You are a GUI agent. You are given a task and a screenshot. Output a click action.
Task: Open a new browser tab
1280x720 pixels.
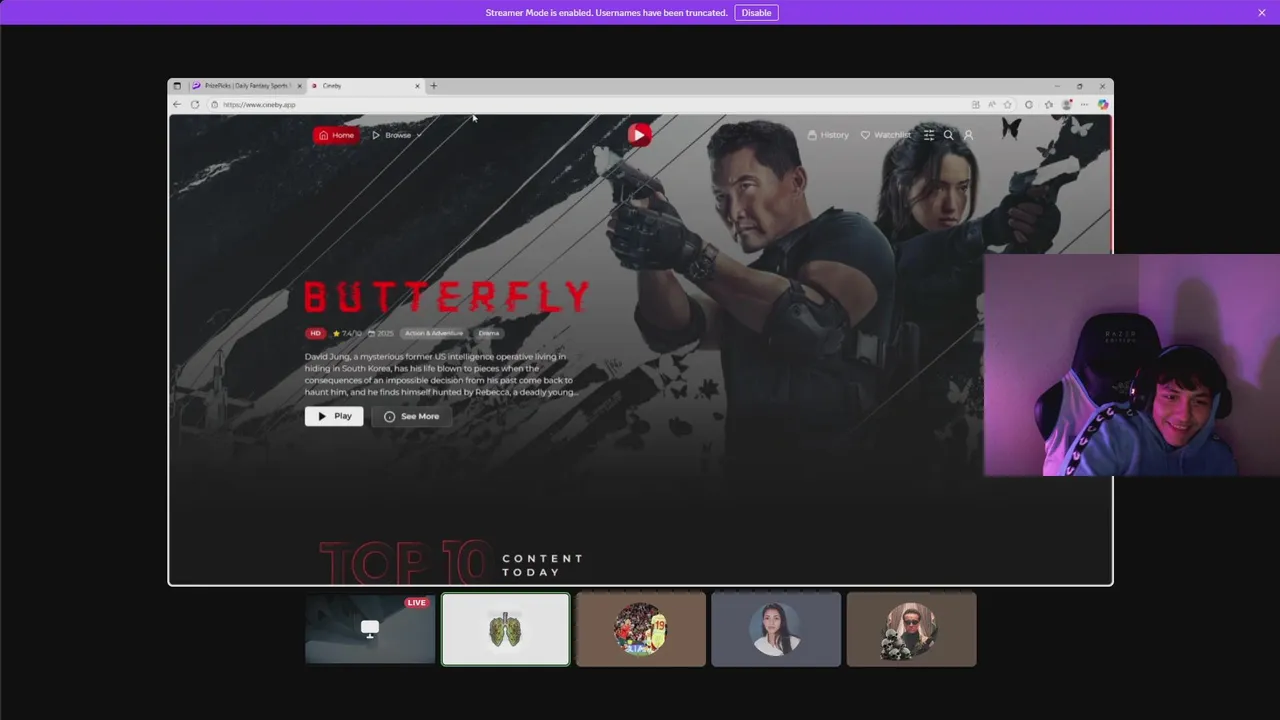(x=433, y=86)
